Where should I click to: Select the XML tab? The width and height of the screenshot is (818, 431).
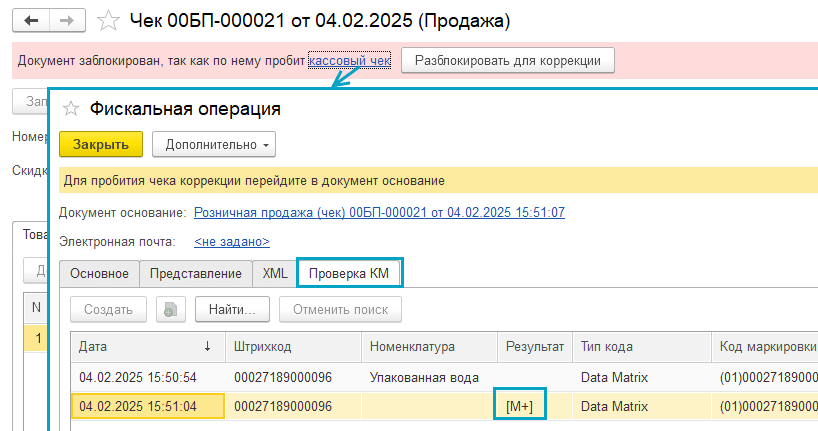pyautogui.click(x=275, y=273)
